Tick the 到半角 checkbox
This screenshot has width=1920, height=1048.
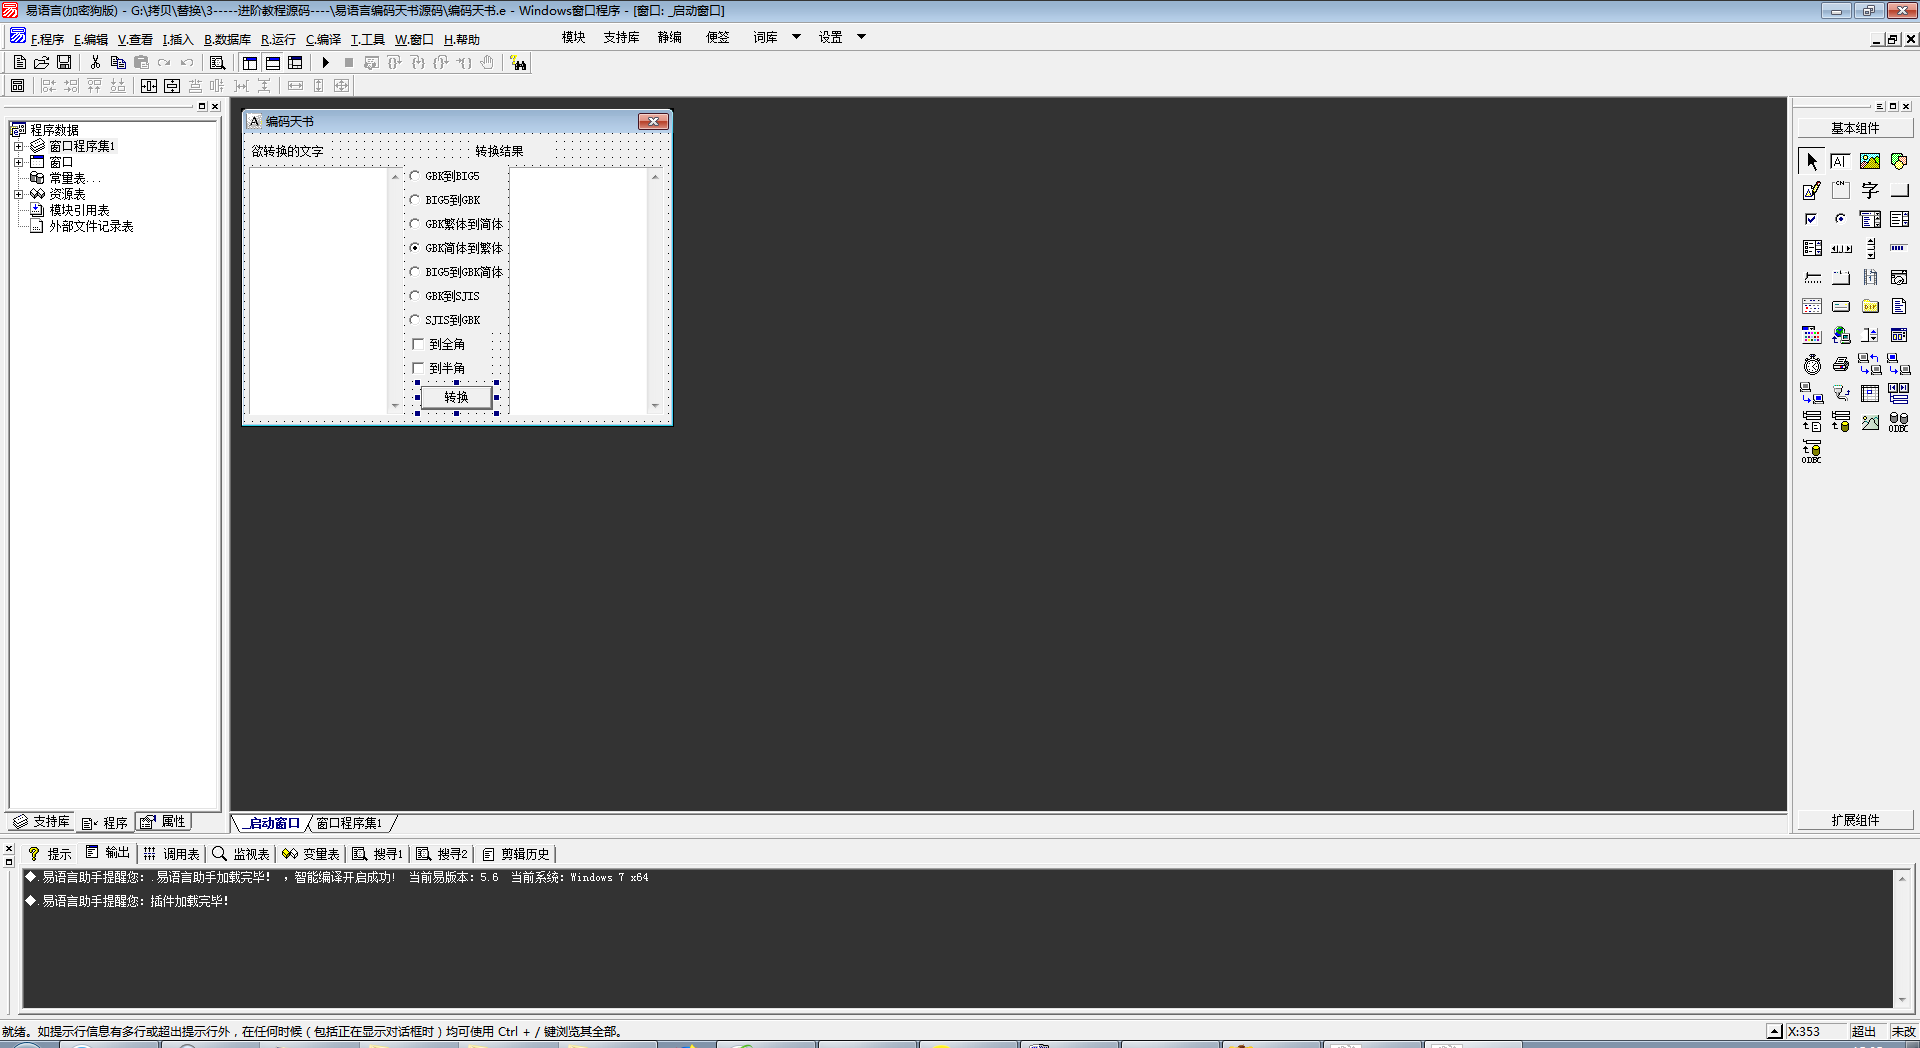pyautogui.click(x=419, y=368)
